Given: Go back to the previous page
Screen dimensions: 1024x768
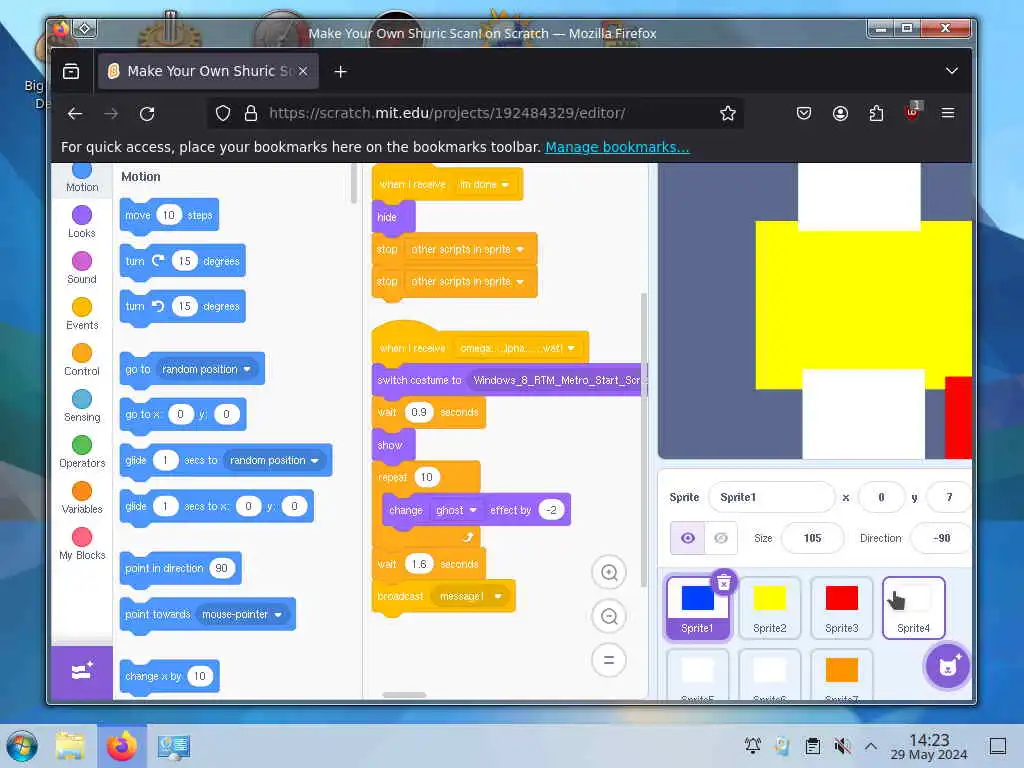Looking at the screenshot, I should point(75,114).
